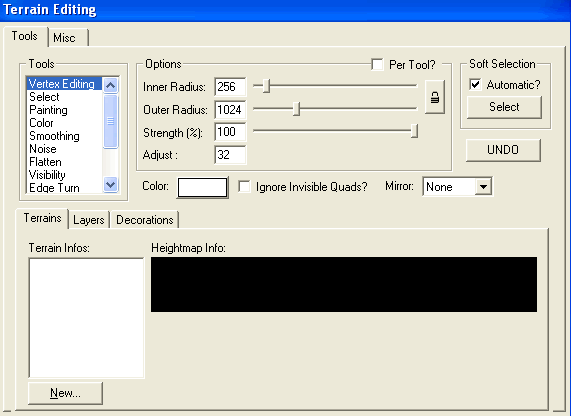Select the Smoothing tool in list
The width and height of the screenshot is (571, 416).
pyautogui.click(x=54, y=136)
